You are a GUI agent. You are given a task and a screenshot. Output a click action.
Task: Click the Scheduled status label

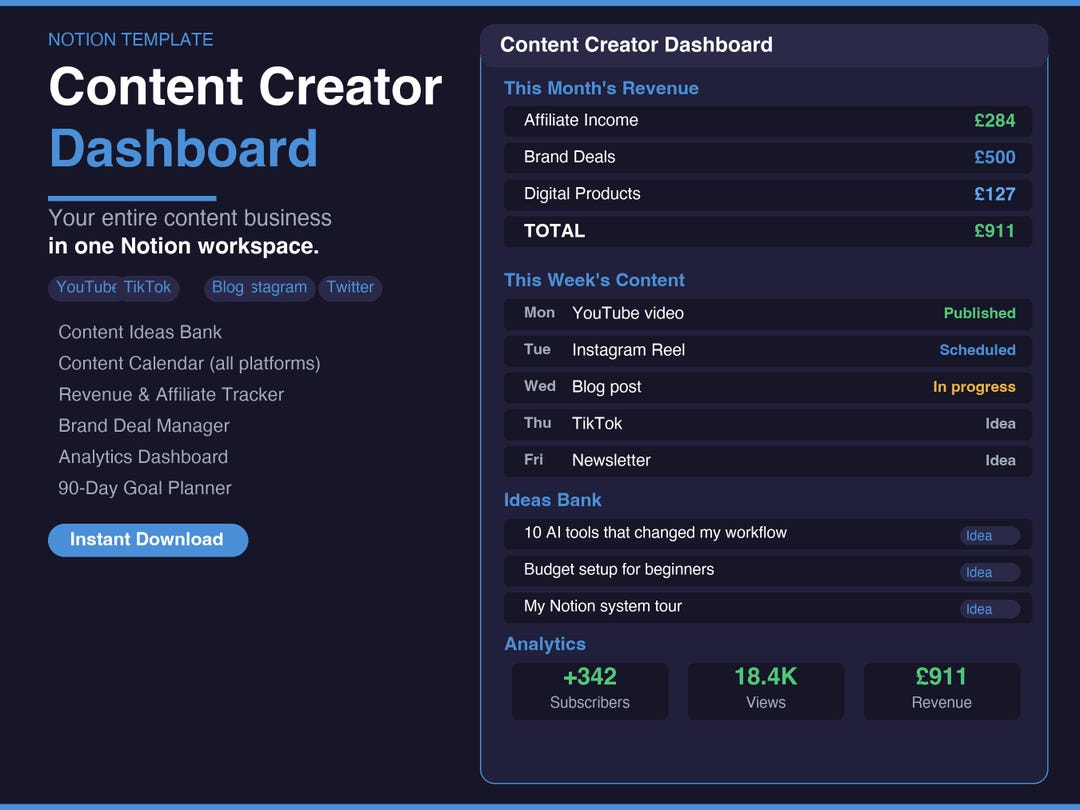977,350
